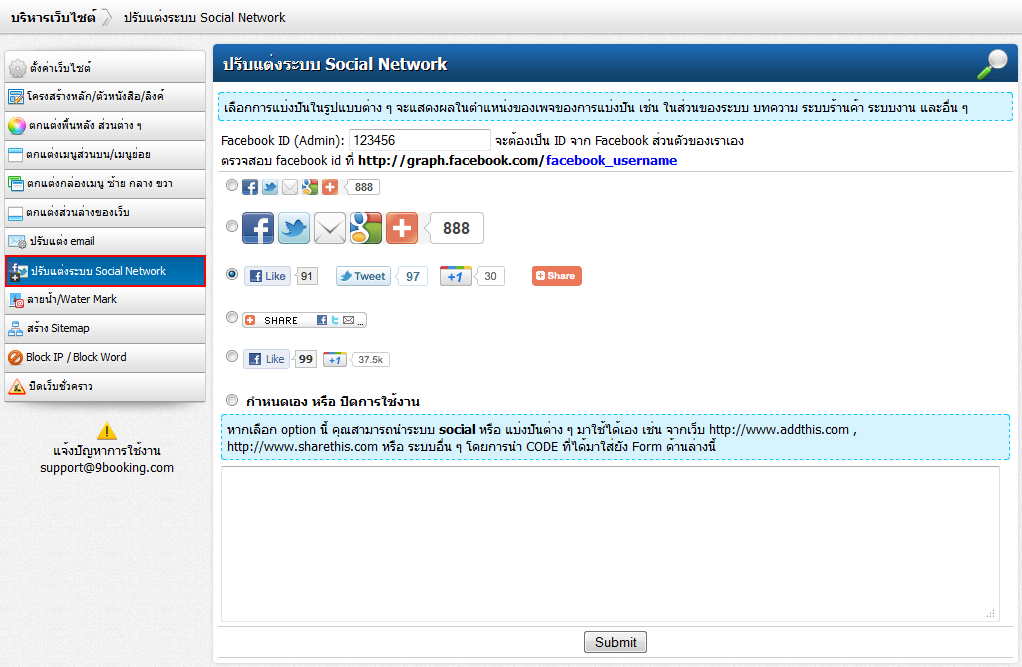
Task: Click the envelope icon beside ปรับแต่ง email
Action: [17, 241]
